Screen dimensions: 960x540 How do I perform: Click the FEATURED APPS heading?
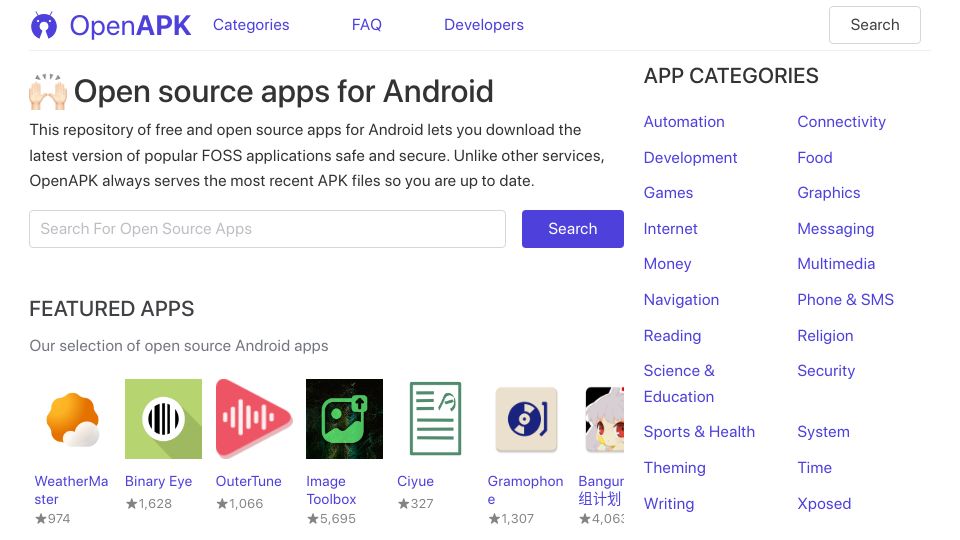(x=111, y=309)
